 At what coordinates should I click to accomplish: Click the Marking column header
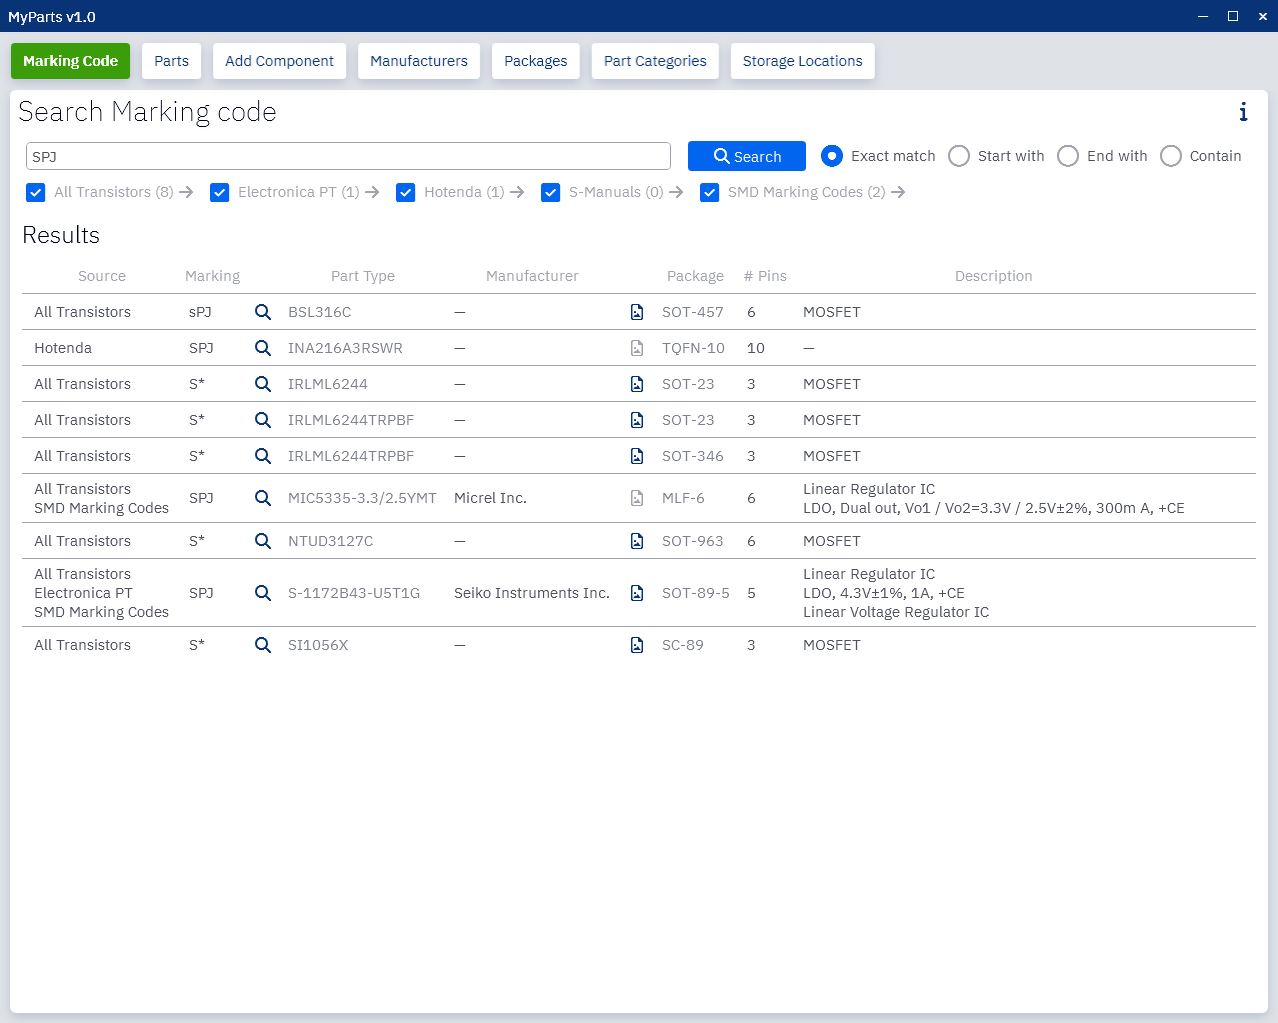point(212,276)
